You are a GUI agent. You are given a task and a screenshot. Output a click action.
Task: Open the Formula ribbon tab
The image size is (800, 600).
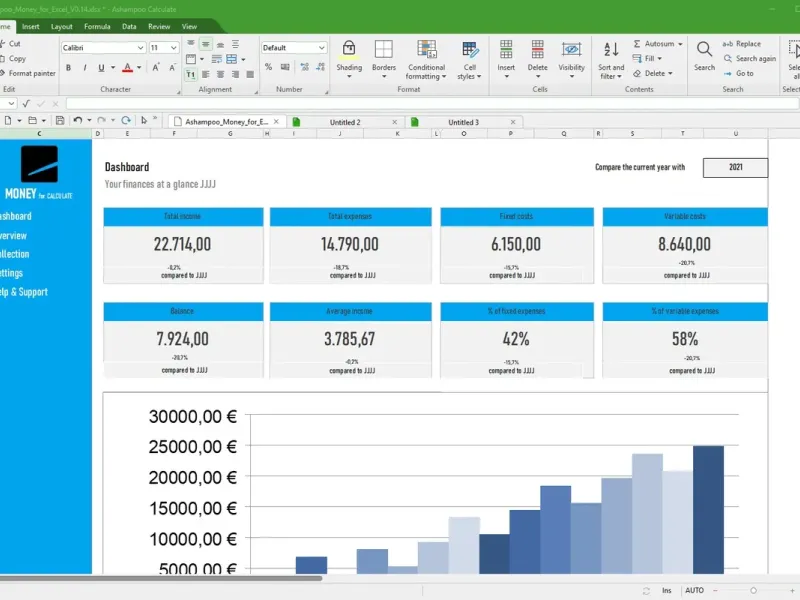97,26
